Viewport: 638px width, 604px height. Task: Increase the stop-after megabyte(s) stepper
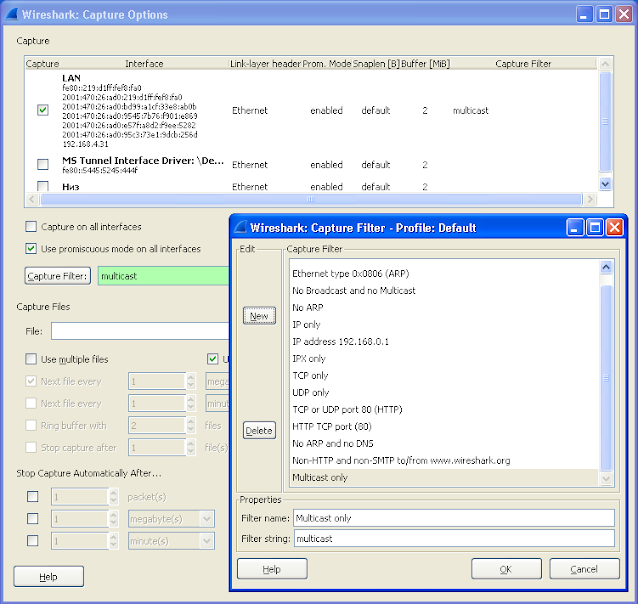point(114,514)
